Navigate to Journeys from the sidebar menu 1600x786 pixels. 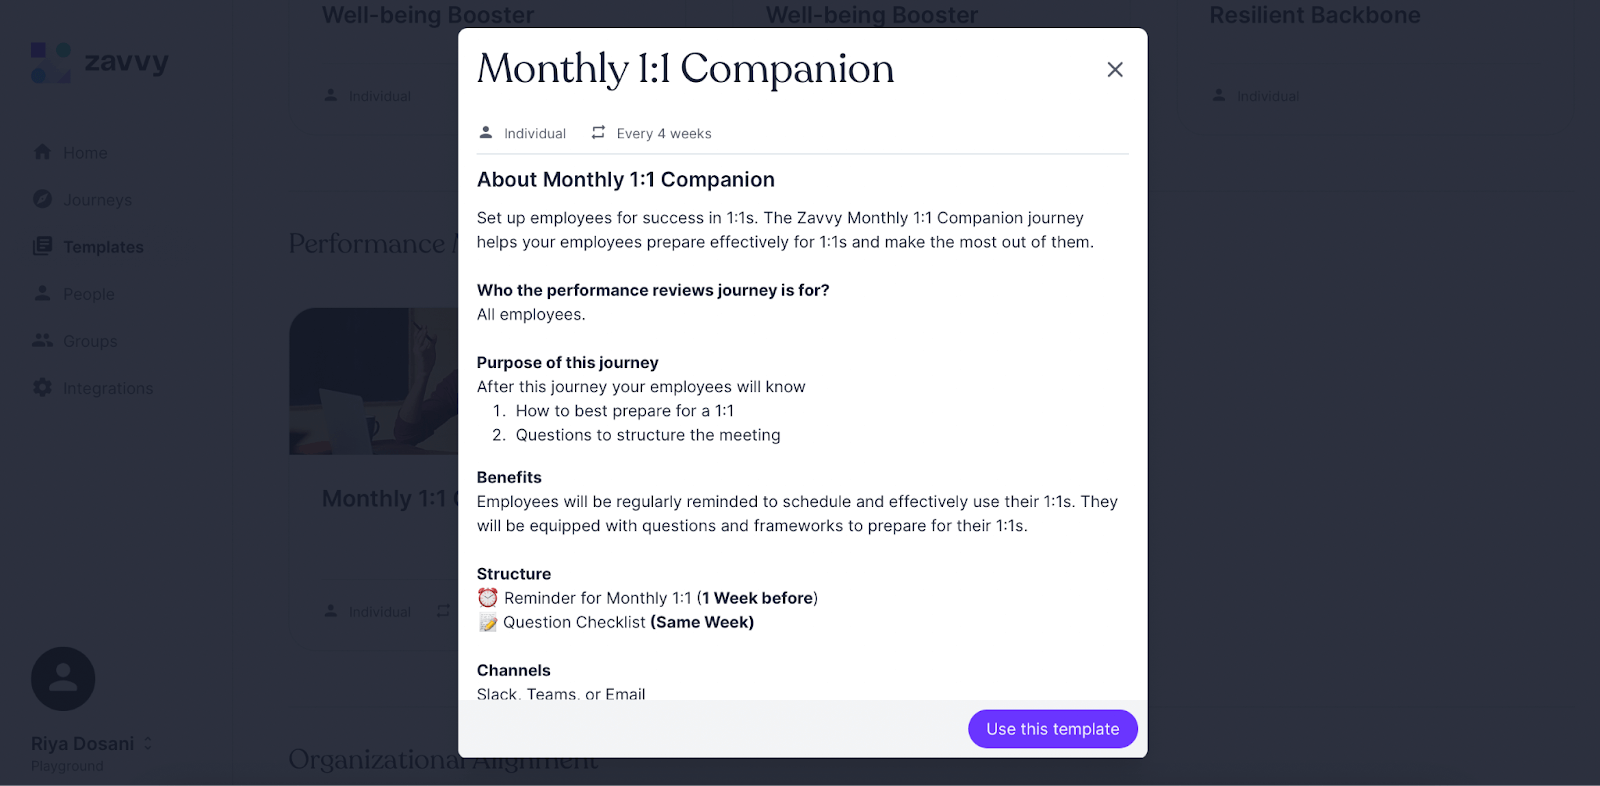98,199
